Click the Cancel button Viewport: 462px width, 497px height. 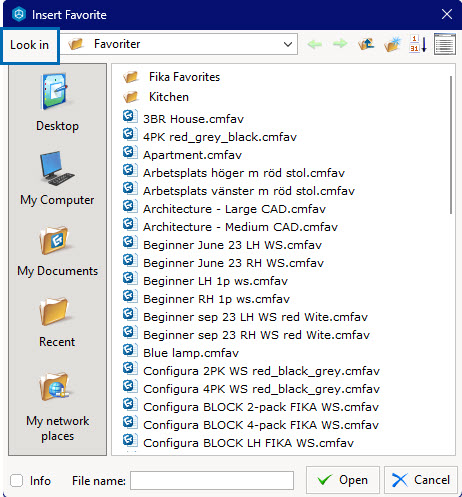(421, 480)
